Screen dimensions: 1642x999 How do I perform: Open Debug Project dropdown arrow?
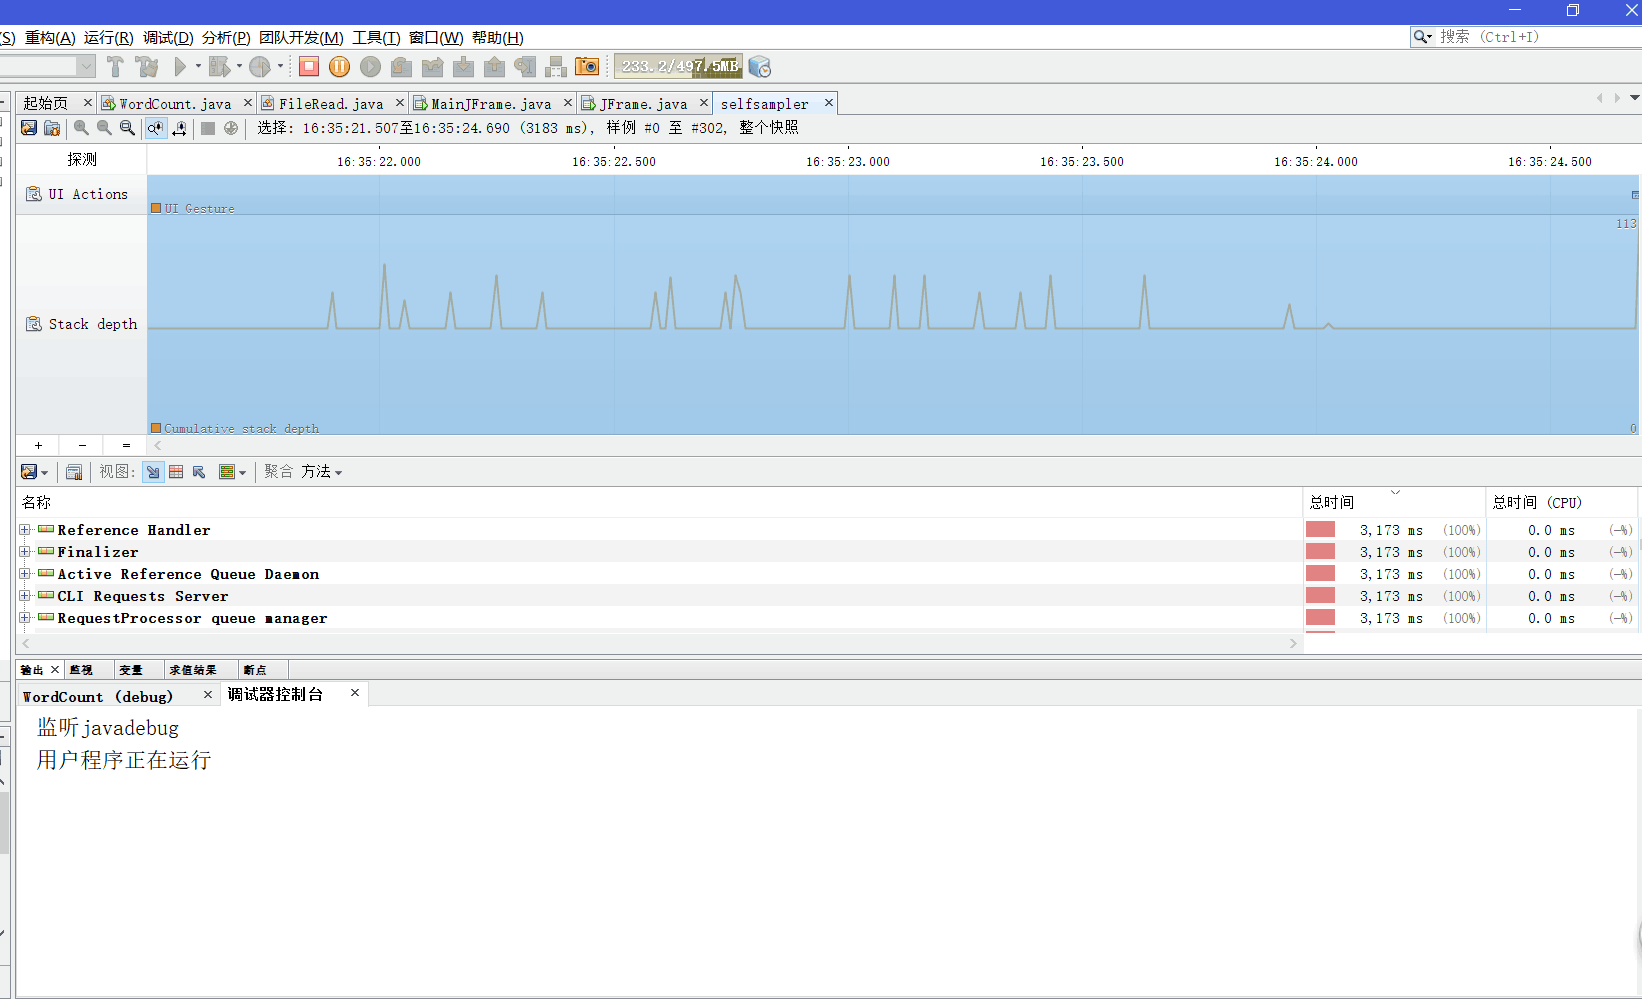pyautogui.click(x=239, y=67)
